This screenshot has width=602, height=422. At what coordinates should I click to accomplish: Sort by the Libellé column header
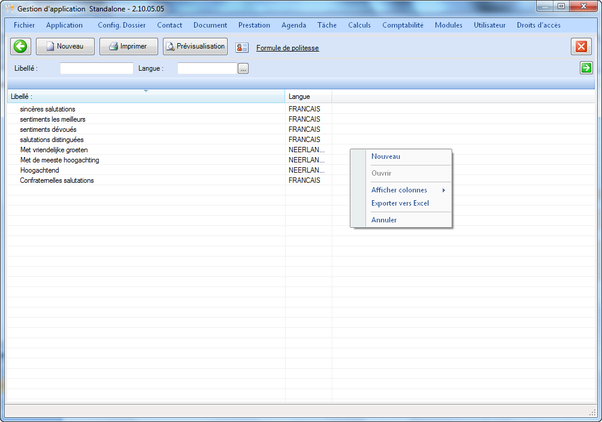coord(146,96)
